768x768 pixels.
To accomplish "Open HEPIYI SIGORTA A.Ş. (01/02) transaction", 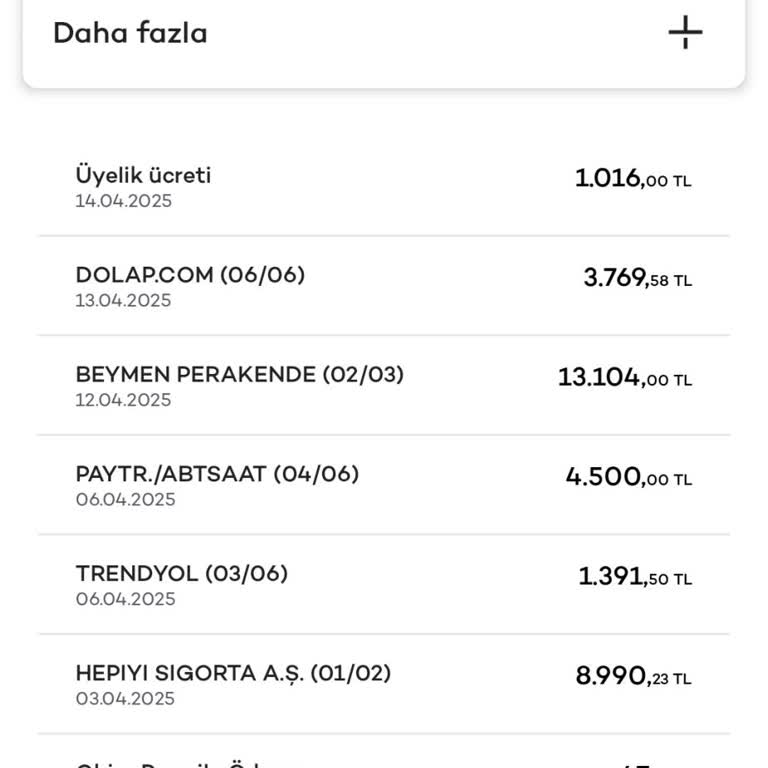I will pos(233,673).
